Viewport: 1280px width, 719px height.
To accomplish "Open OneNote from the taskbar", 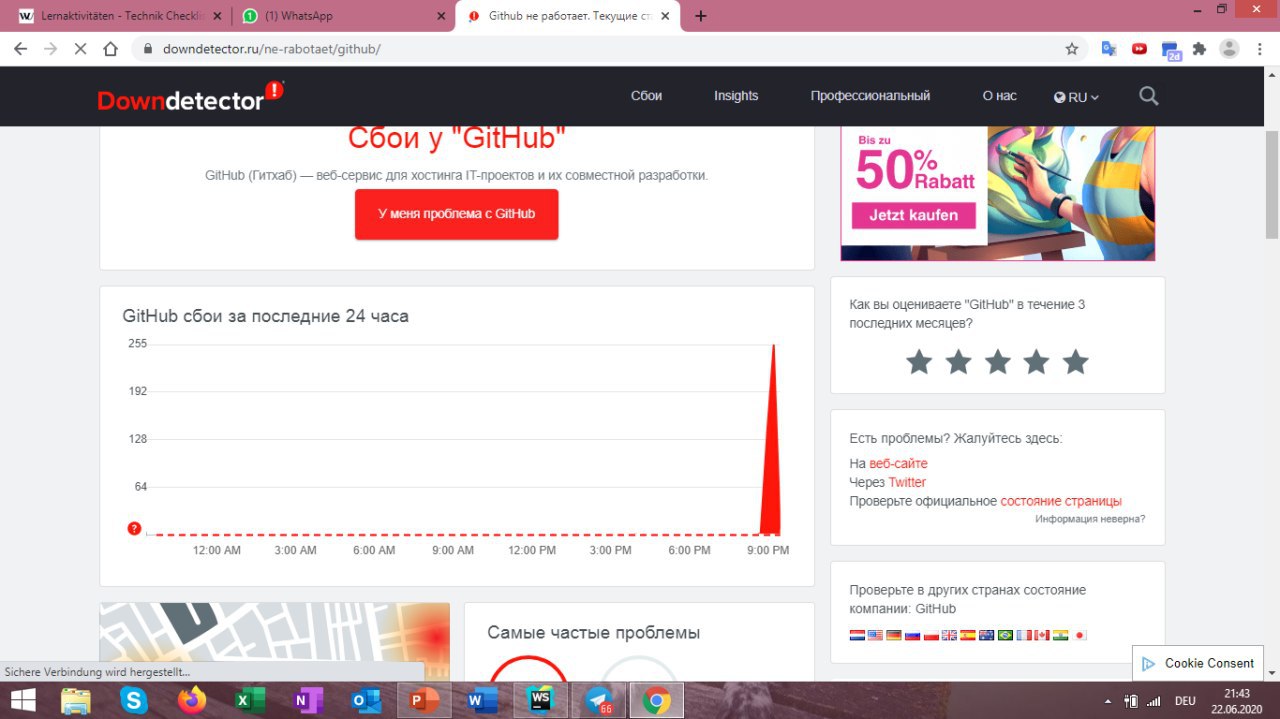I will point(308,700).
